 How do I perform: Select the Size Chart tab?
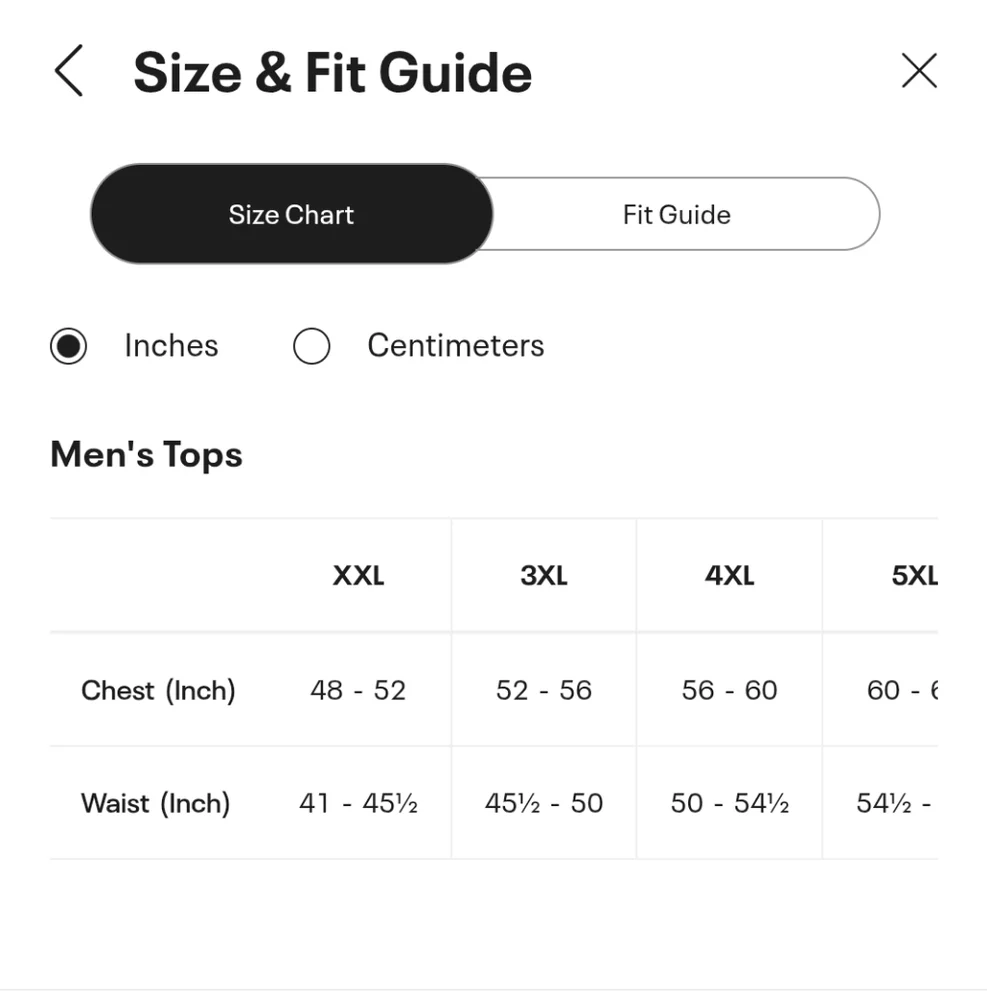coord(291,214)
